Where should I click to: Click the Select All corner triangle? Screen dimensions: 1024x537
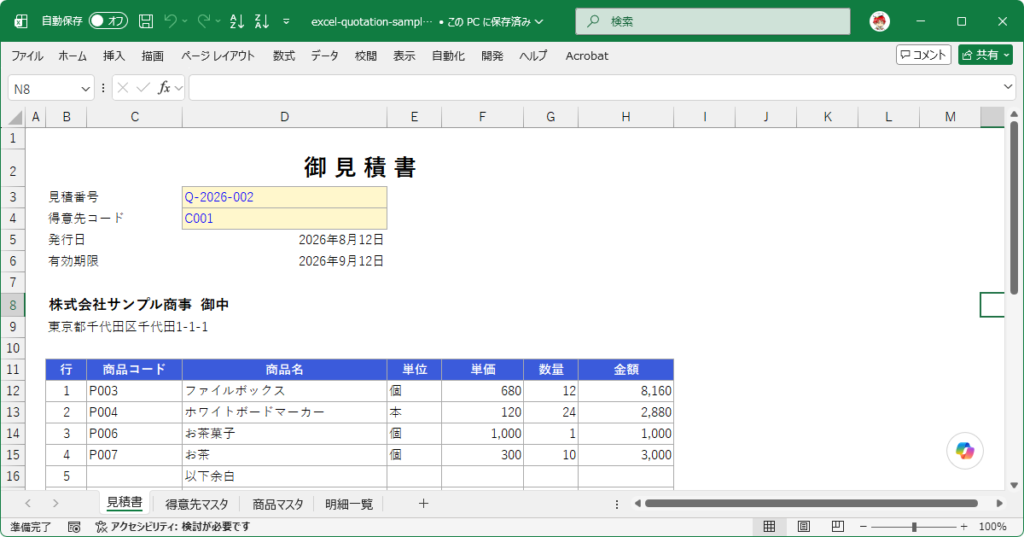pos(14,118)
